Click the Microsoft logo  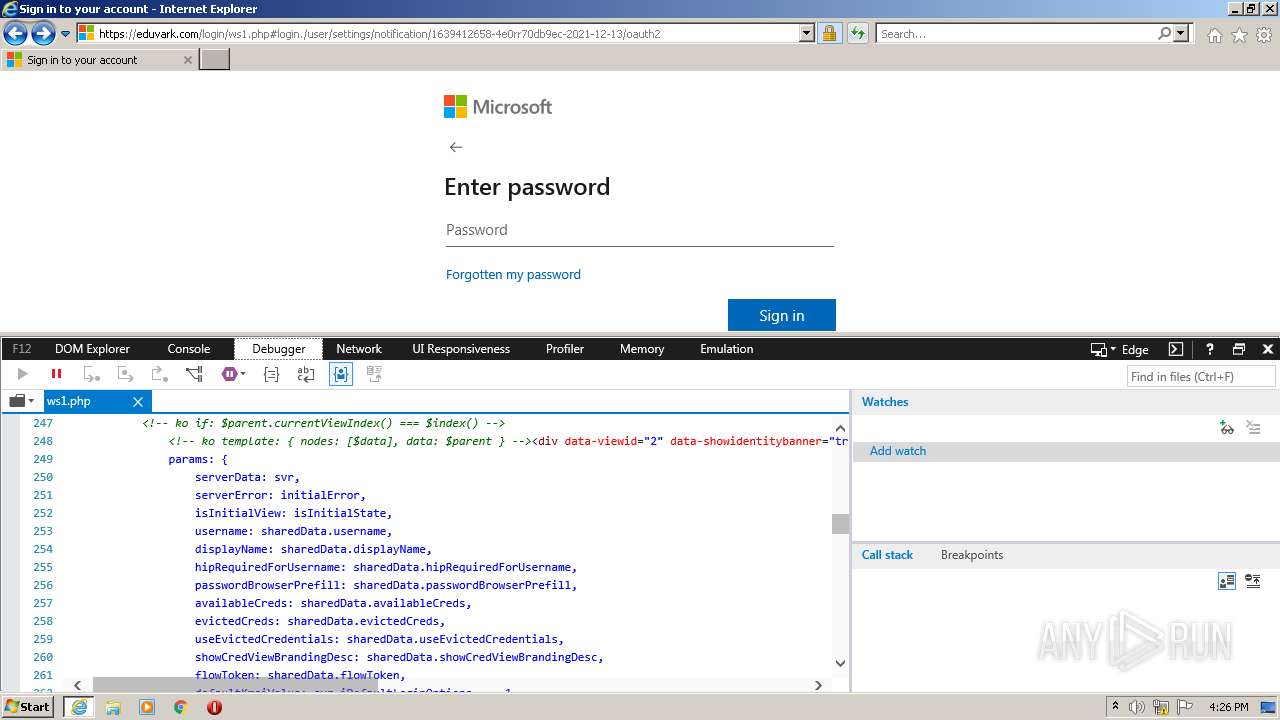[x=498, y=107]
